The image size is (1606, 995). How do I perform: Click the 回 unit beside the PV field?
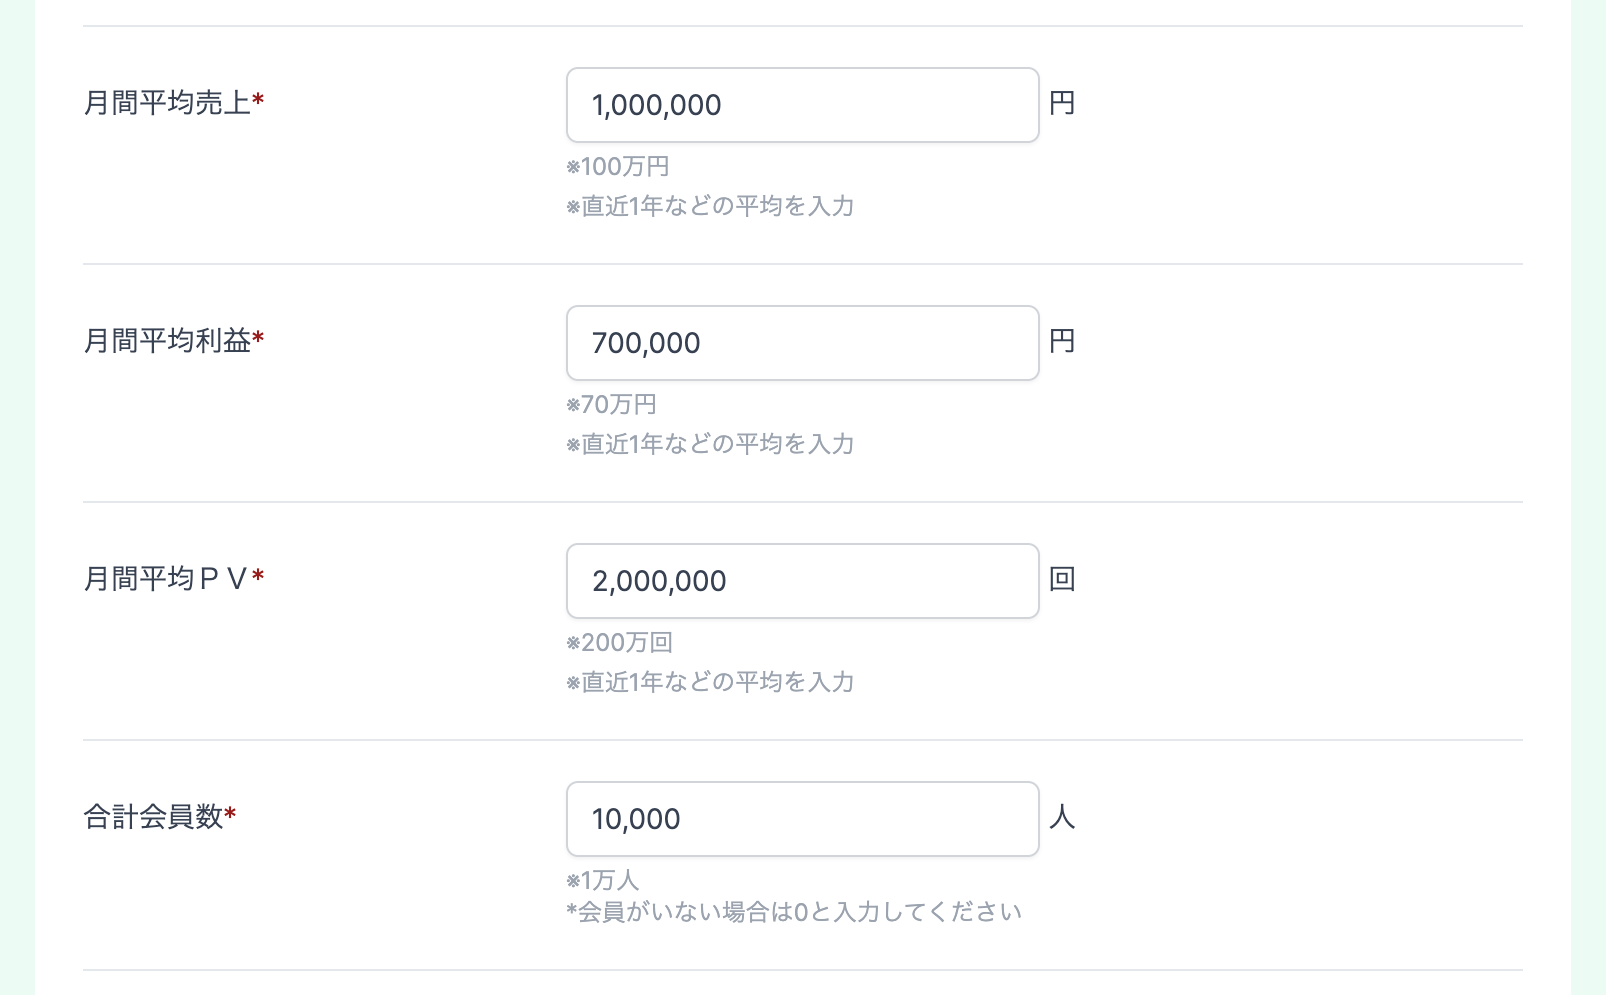(x=1062, y=579)
